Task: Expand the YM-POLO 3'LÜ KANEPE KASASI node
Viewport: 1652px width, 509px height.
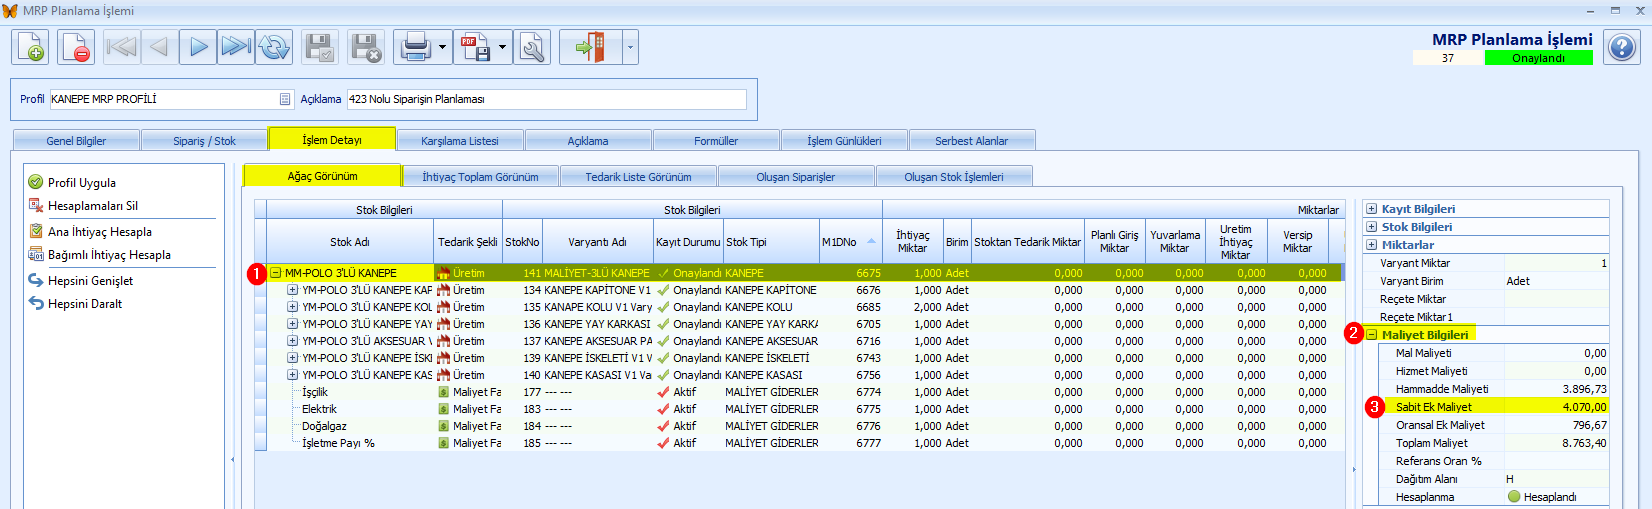Action: coord(292,375)
